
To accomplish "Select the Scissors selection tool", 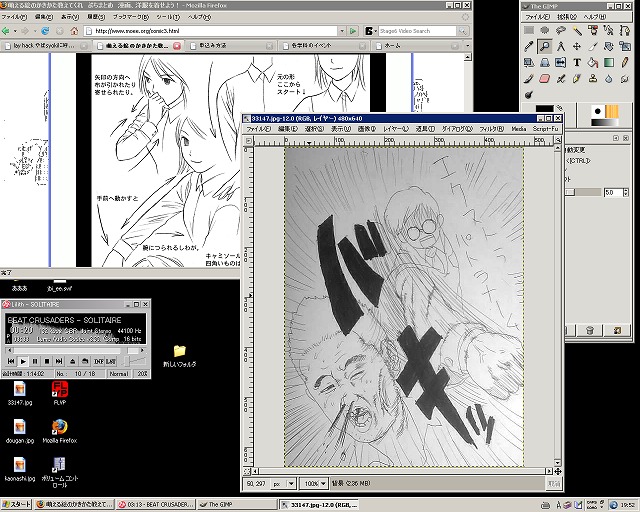I will [609, 30].
